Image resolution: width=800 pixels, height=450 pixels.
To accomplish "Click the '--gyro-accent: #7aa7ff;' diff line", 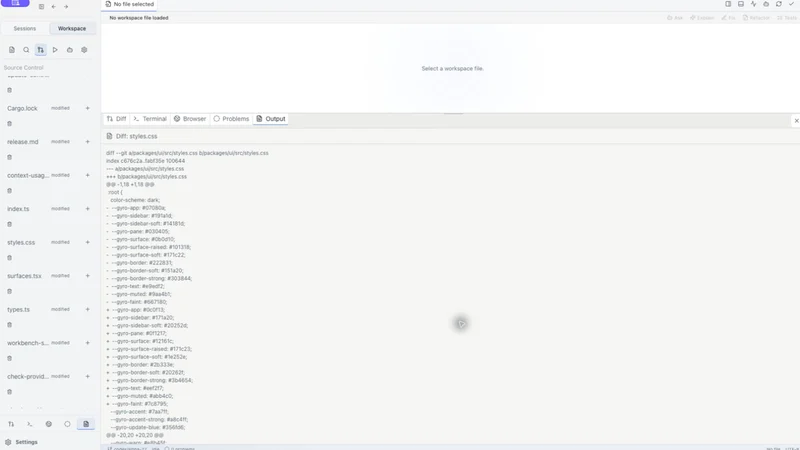I will point(139,412).
